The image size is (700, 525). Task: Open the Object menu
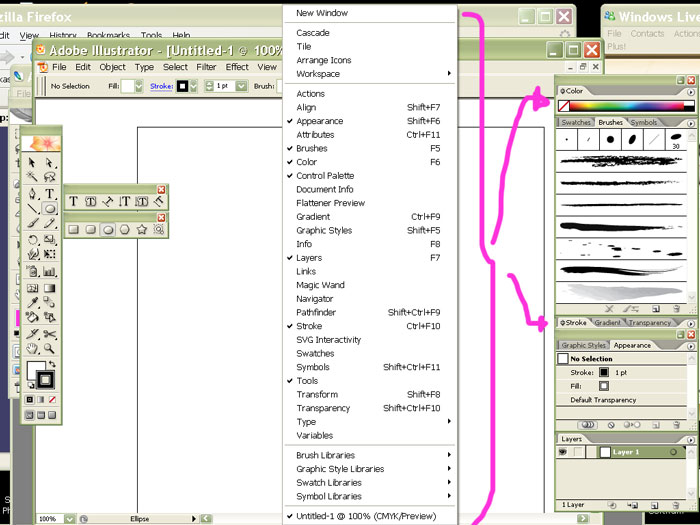(x=112, y=67)
